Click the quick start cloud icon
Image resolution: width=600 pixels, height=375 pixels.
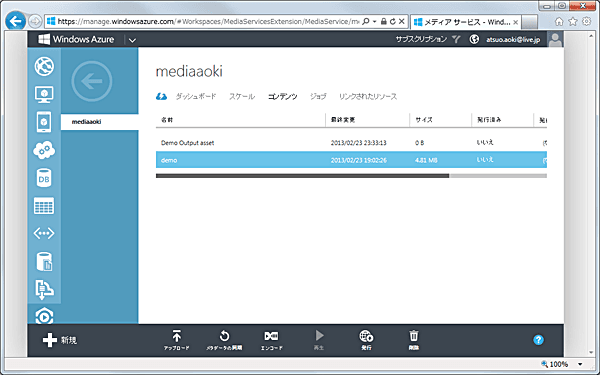(161, 96)
